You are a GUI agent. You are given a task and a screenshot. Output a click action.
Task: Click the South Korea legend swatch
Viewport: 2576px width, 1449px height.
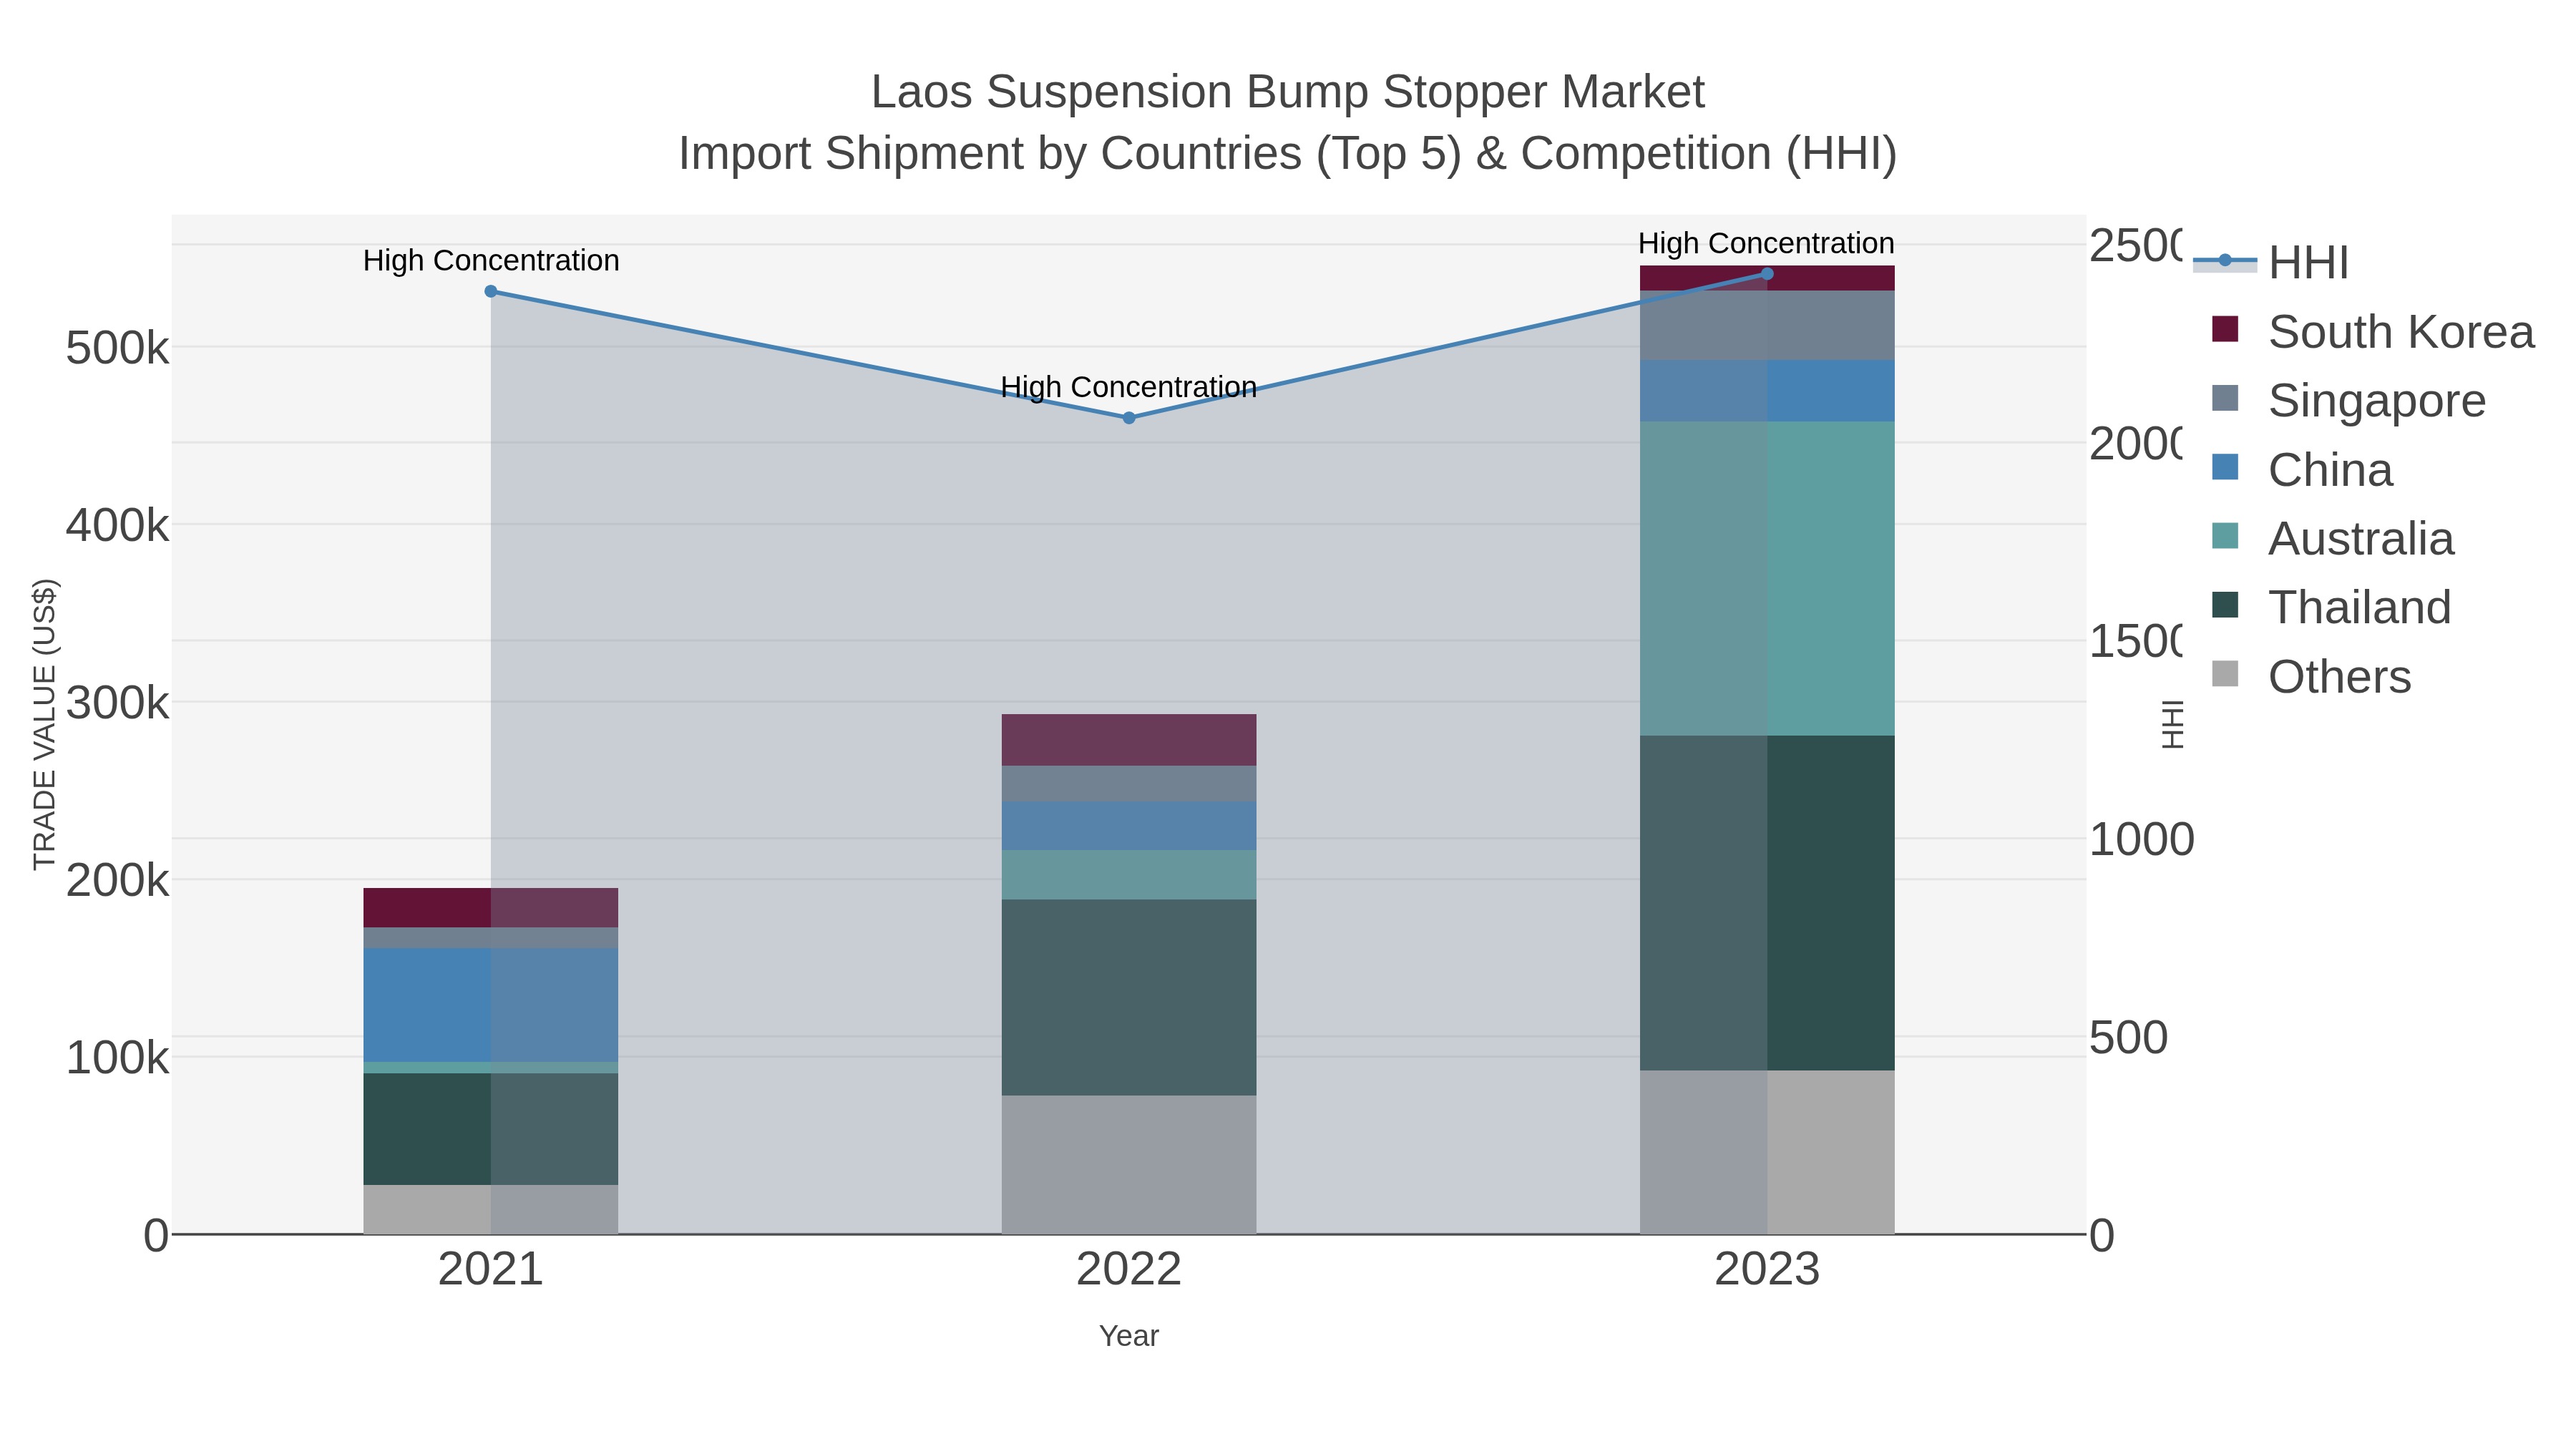click(2225, 329)
